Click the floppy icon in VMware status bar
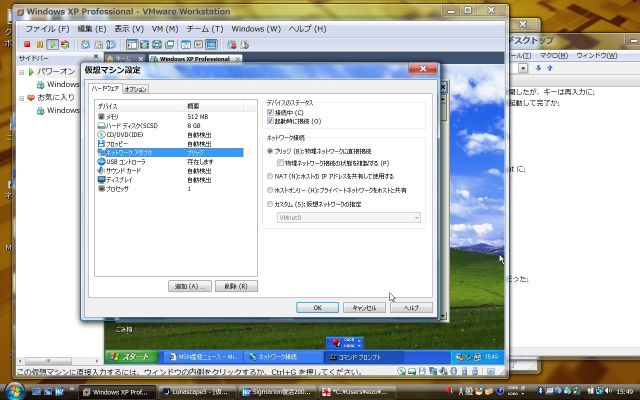 click(x=422, y=371)
